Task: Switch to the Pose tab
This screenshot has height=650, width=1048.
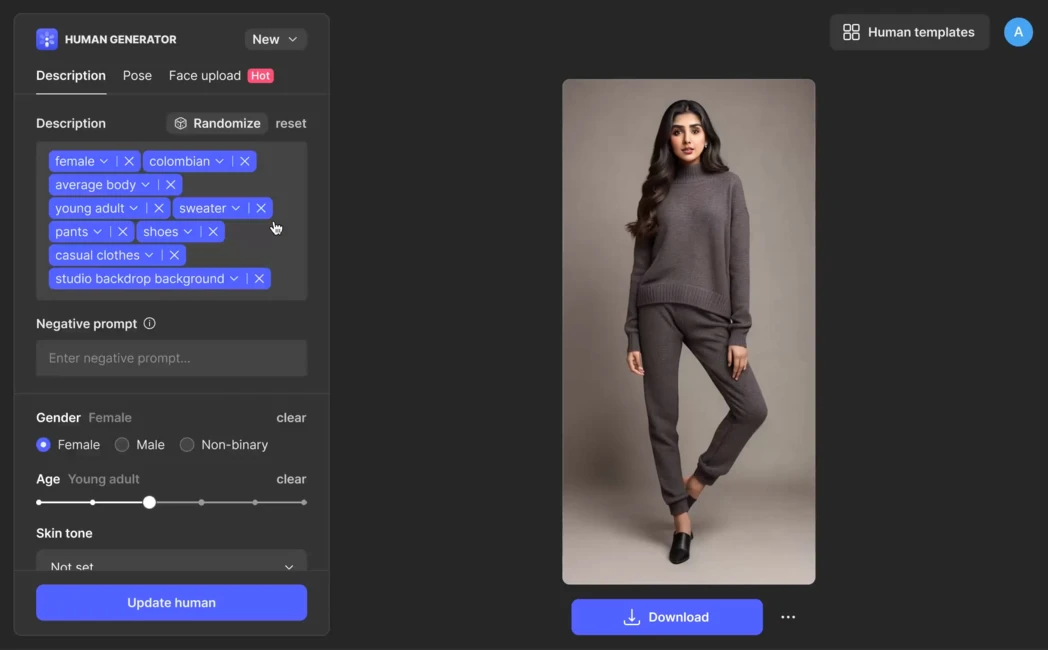Action: (x=137, y=75)
